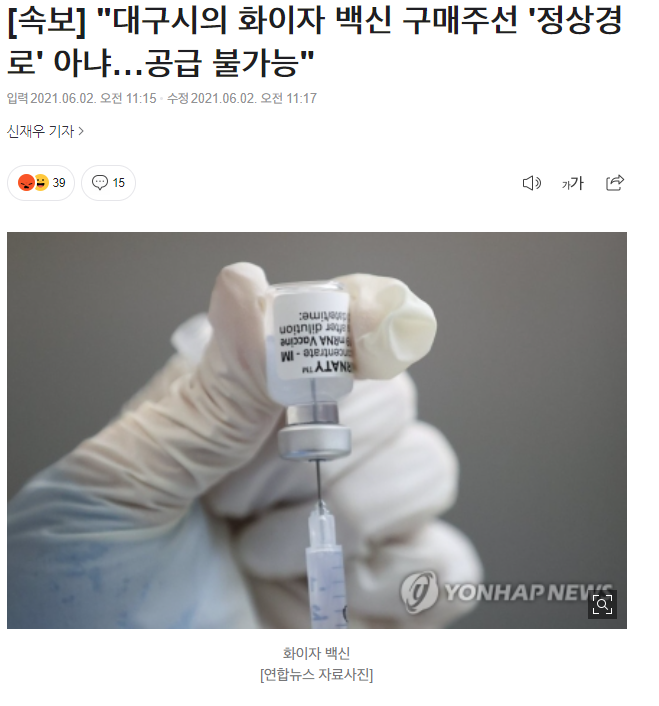Expand the chevron beside 신재우 기자

pyautogui.click(x=81, y=131)
